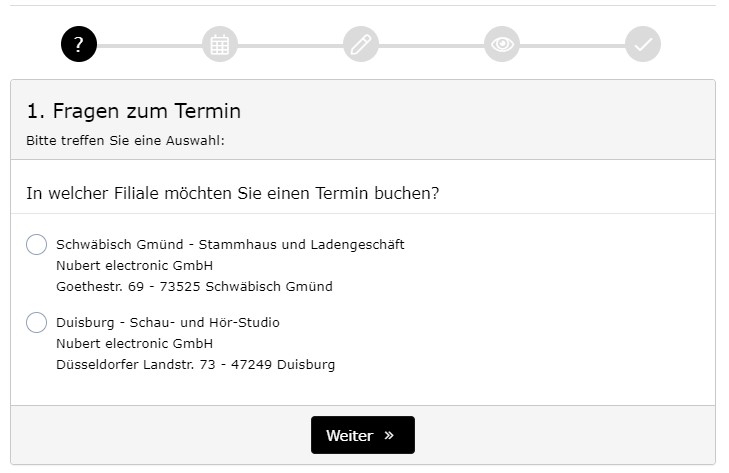Viewport: 729px width, 473px height.
Task: Click progress line between question and calendar steps
Action: [x=150, y=46]
